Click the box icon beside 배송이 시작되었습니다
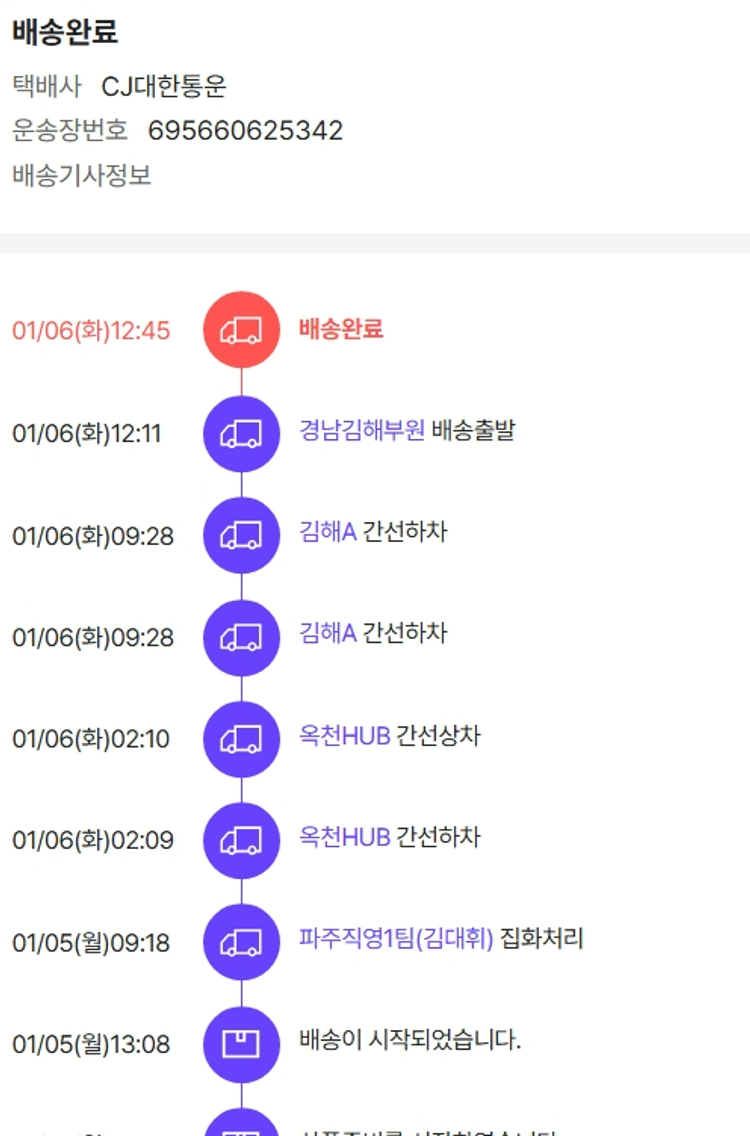The height and width of the screenshot is (1136, 750). point(241,1044)
